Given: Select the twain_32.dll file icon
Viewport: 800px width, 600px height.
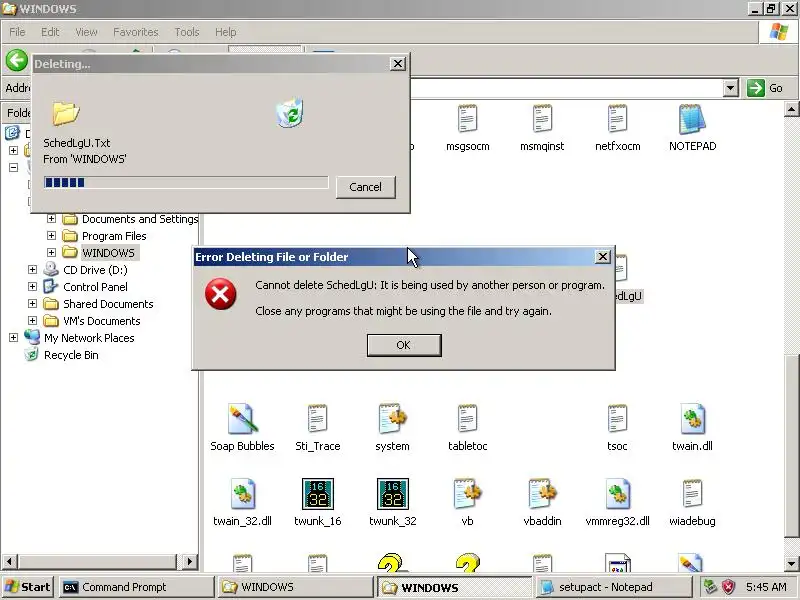Looking at the screenshot, I should point(242,494).
